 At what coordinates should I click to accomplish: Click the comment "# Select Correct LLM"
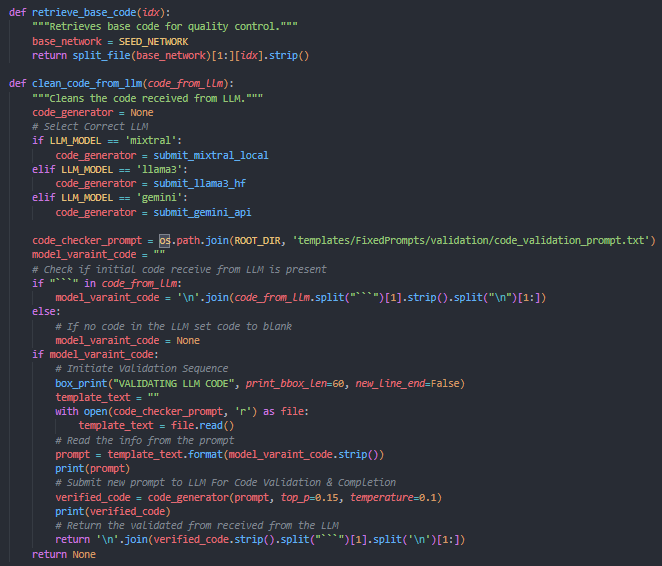click(x=90, y=126)
